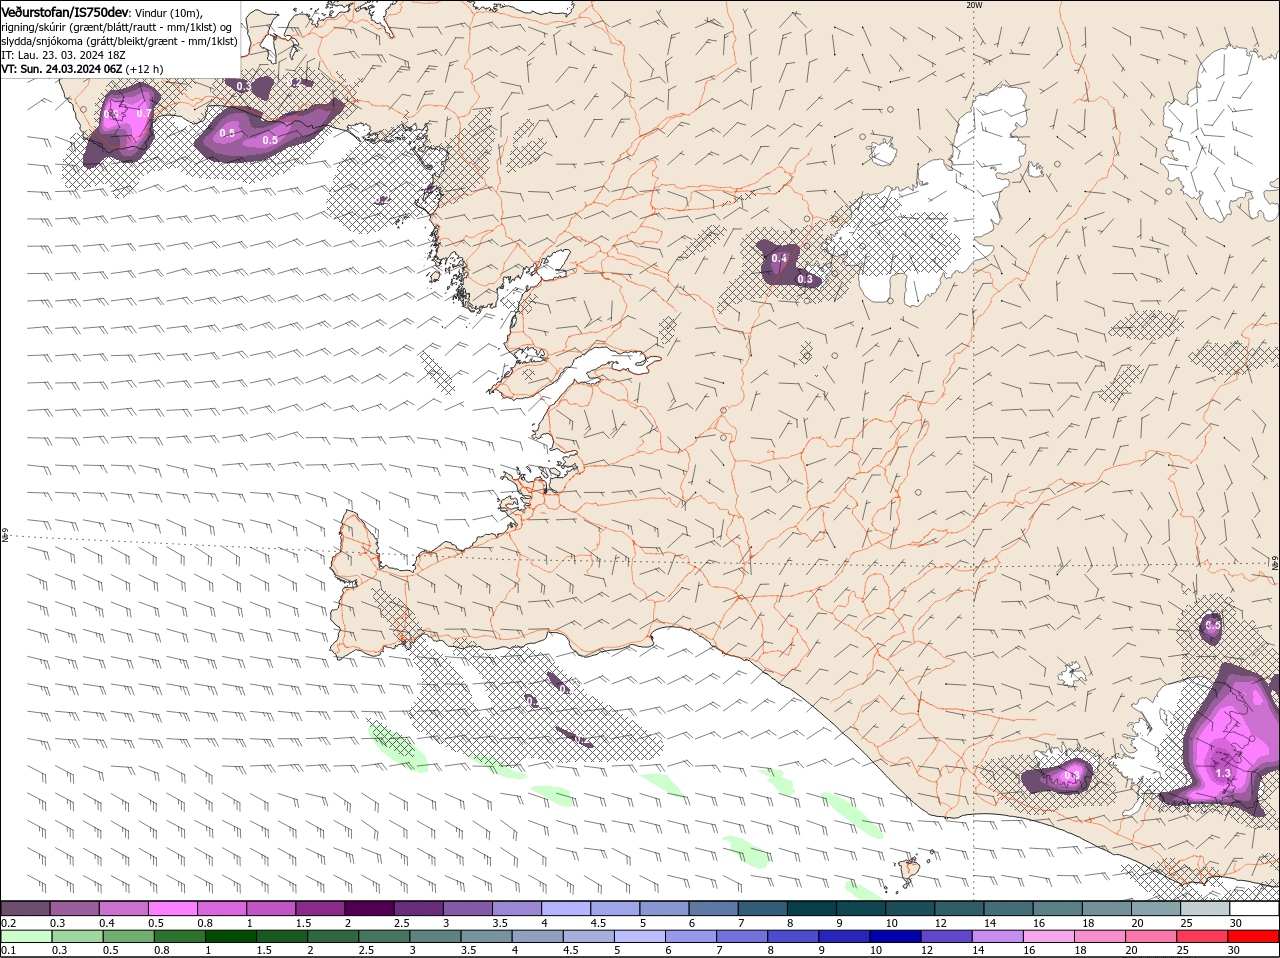Pick lower scale light pink swatch at 16

click(1047, 937)
